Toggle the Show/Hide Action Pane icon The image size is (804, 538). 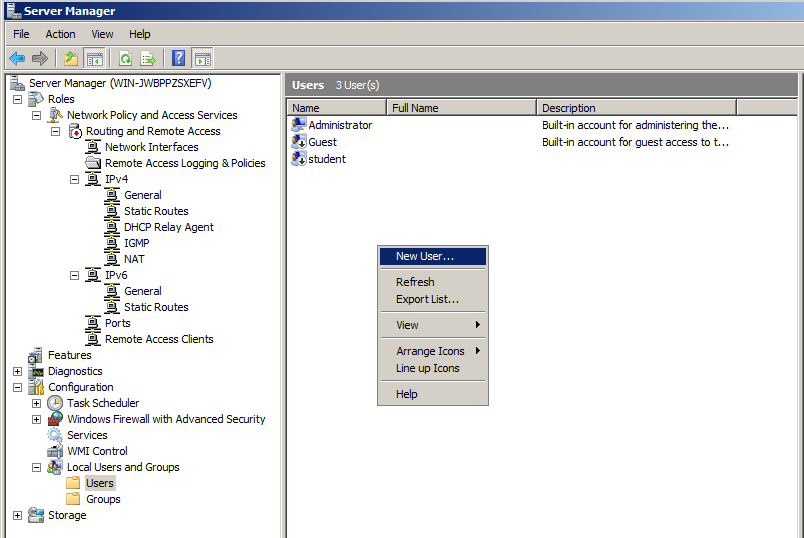pos(202,58)
